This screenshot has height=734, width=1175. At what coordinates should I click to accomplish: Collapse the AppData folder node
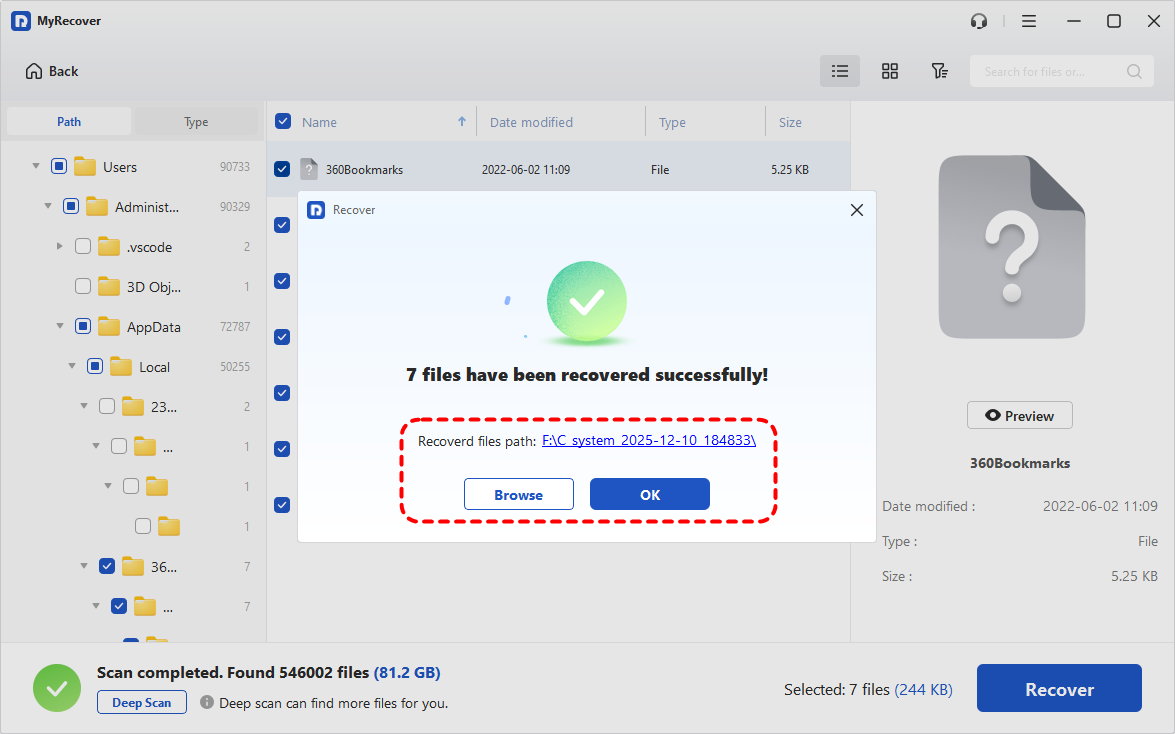click(x=60, y=327)
